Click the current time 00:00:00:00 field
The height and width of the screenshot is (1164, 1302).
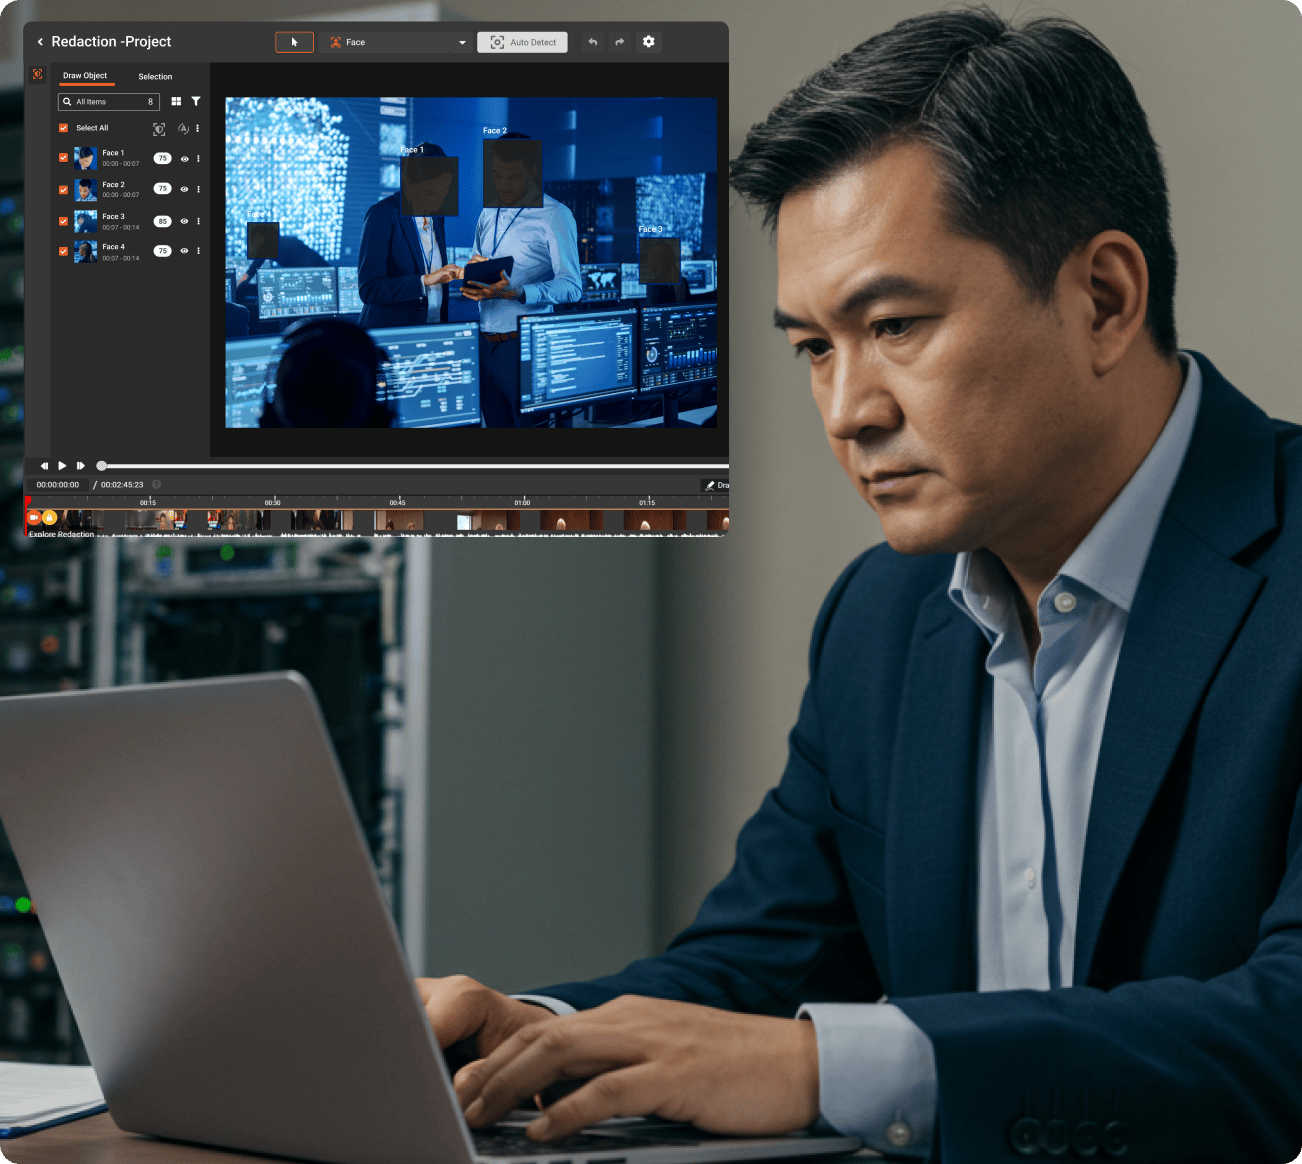(x=58, y=485)
